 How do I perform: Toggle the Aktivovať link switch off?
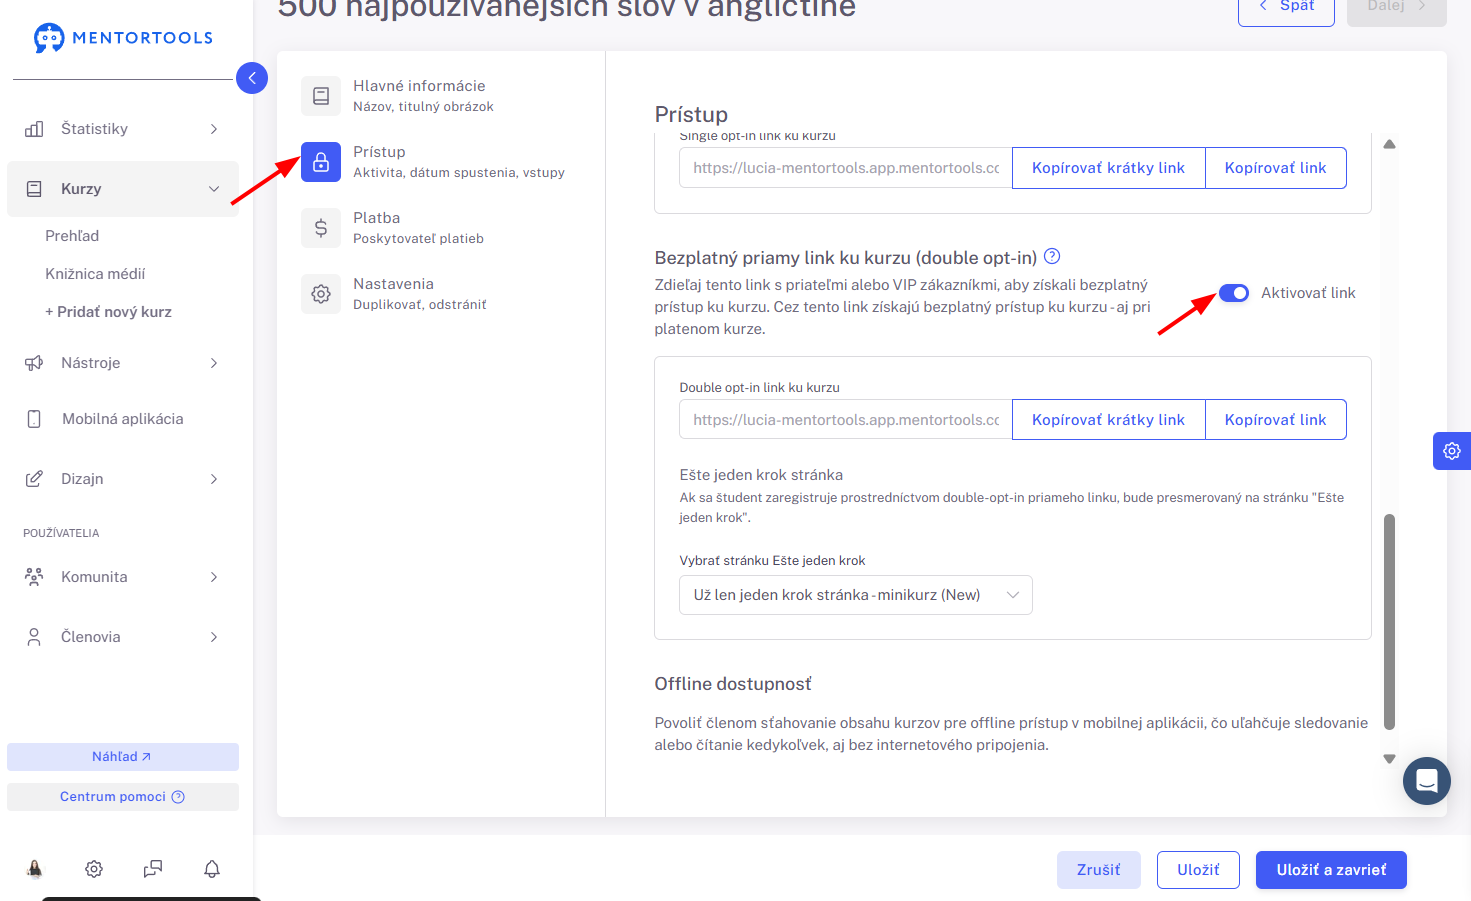tap(1234, 293)
